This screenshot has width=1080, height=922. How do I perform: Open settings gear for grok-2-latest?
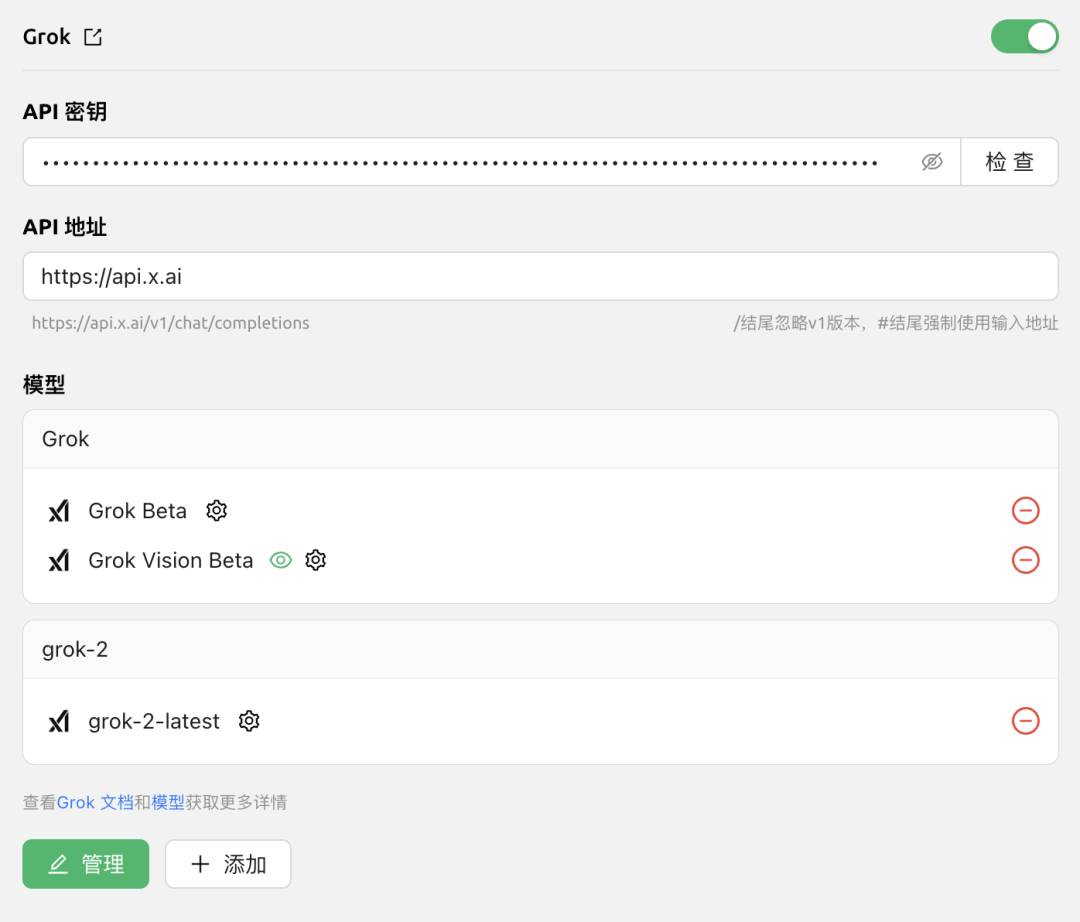[249, 722]
